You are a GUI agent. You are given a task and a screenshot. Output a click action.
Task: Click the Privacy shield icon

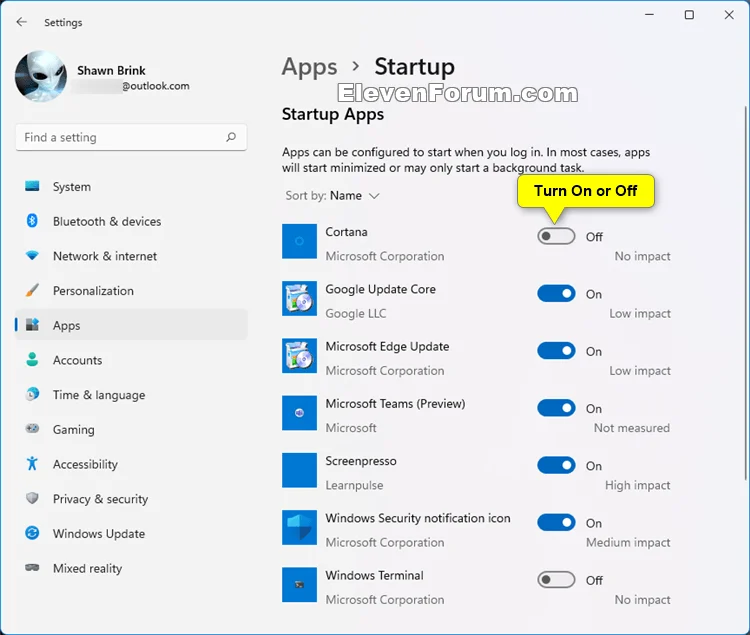[32, 498]
